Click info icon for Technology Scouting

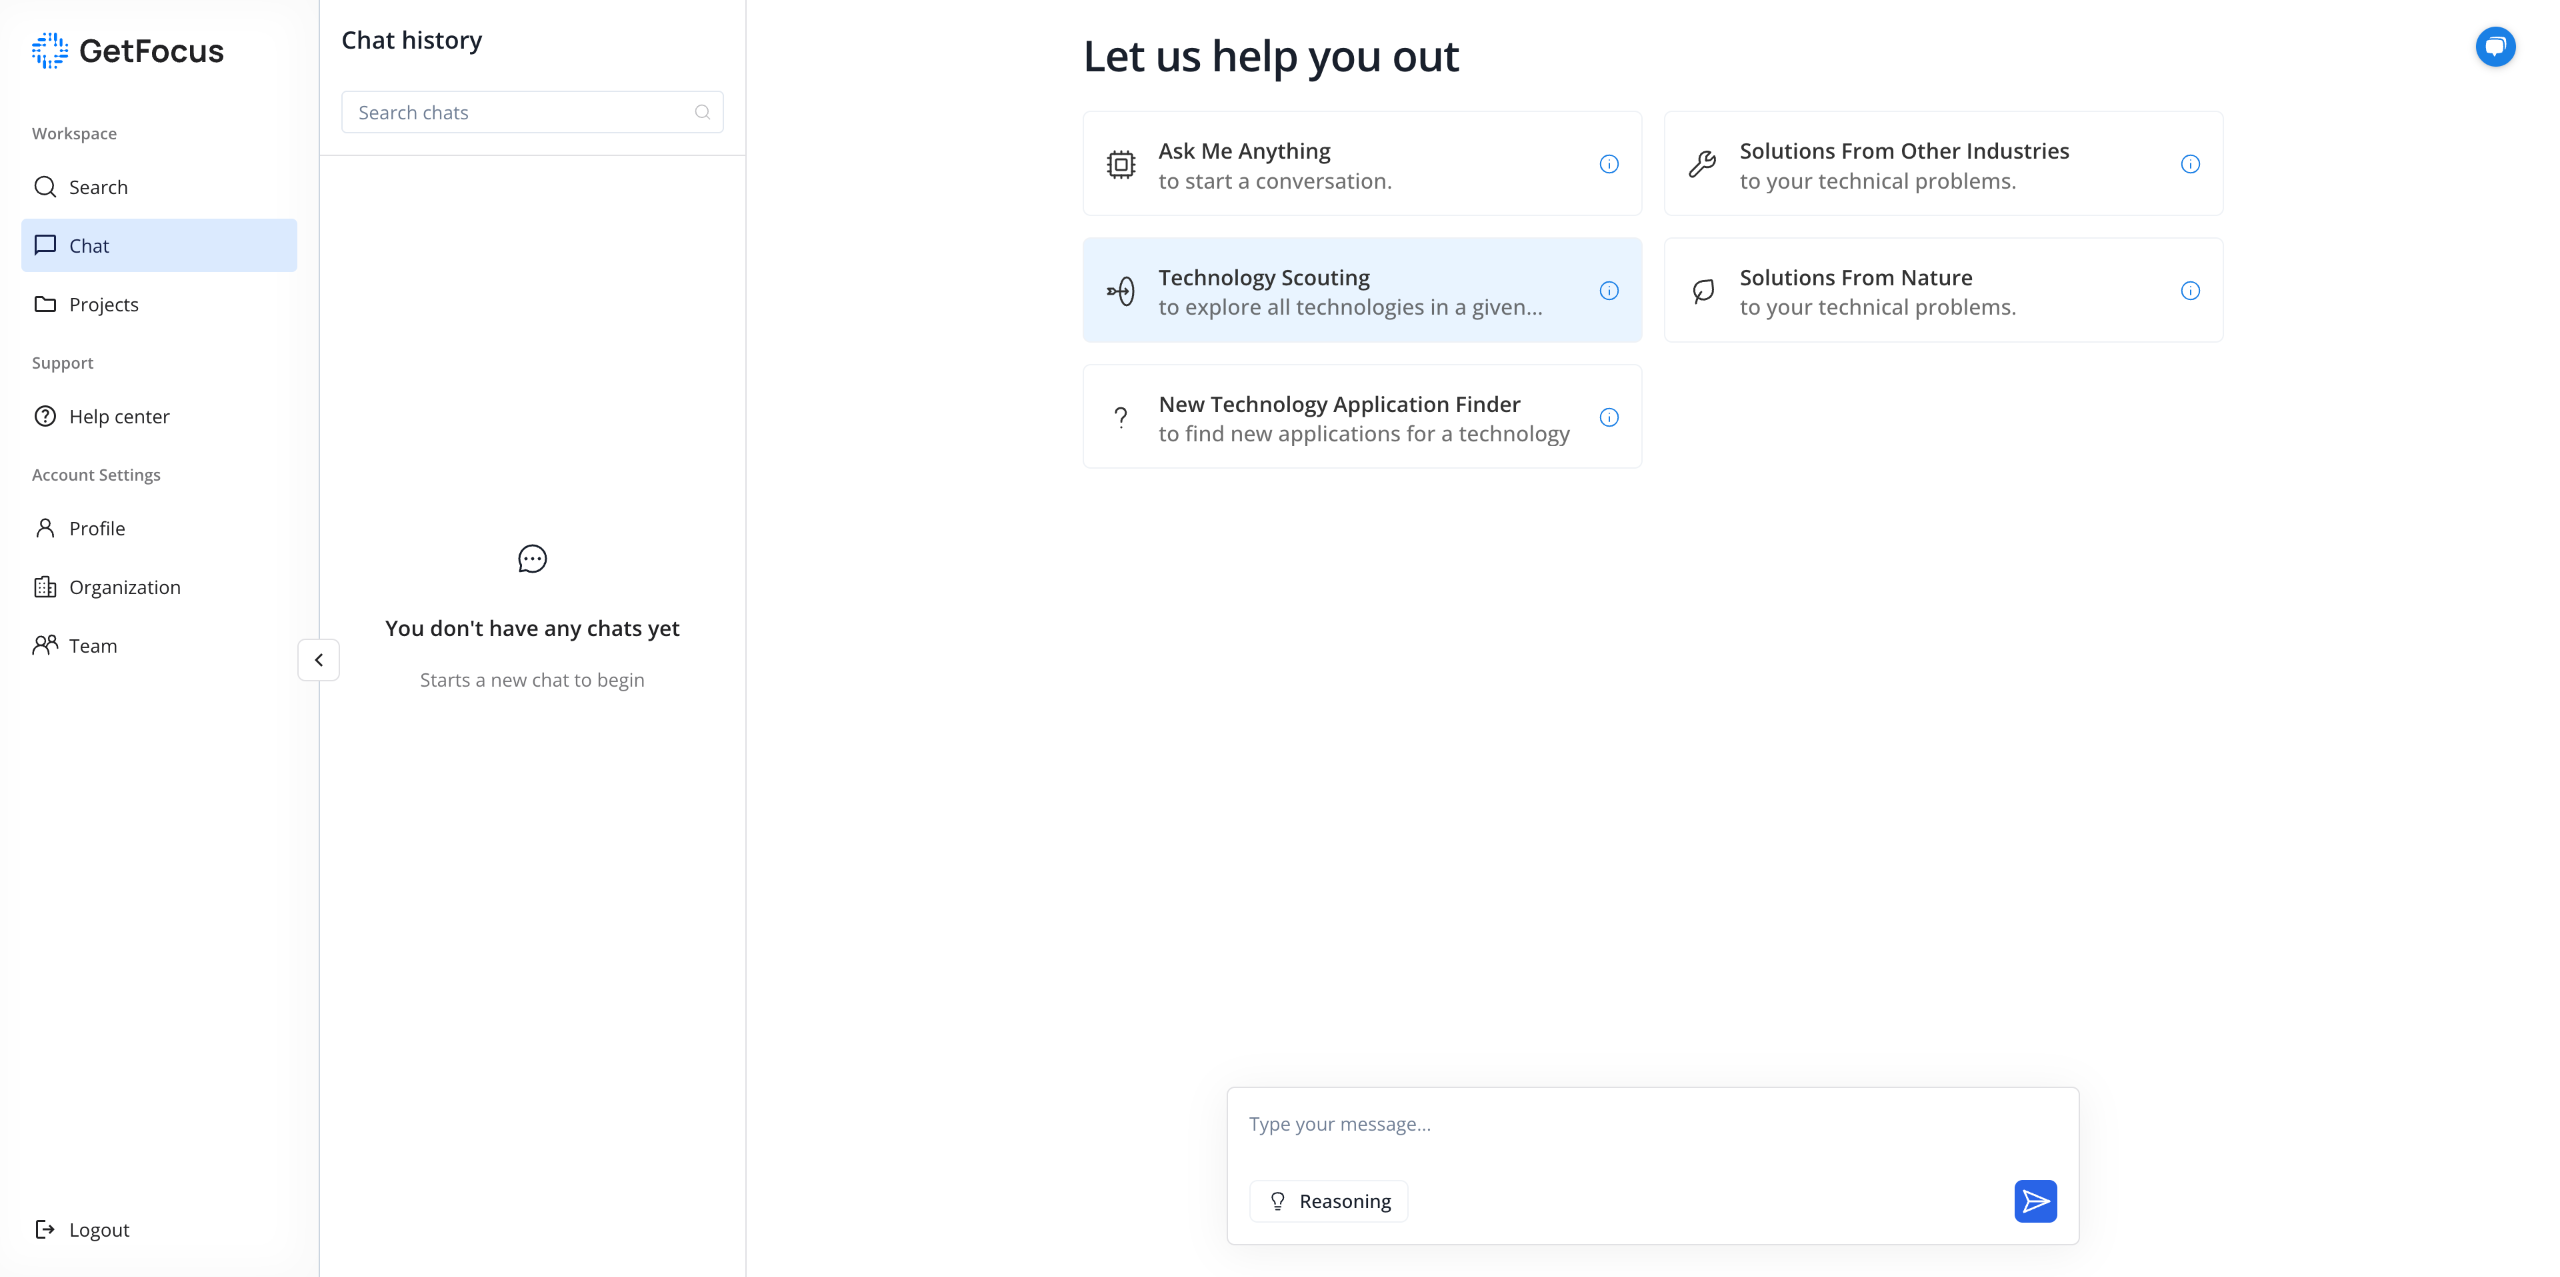pos(1609,291)
